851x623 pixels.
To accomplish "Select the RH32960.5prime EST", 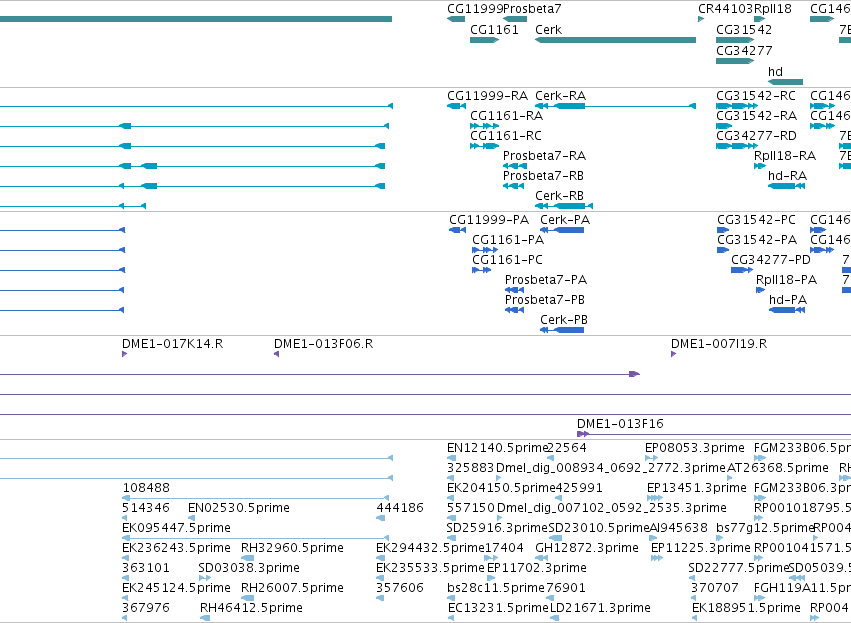I will click(x=247, y=558).
